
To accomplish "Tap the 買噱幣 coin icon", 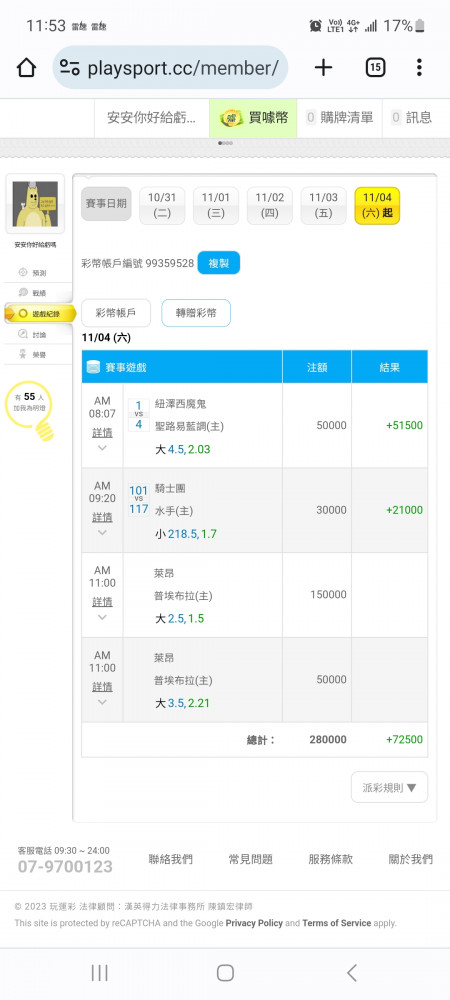I will 231,118.
